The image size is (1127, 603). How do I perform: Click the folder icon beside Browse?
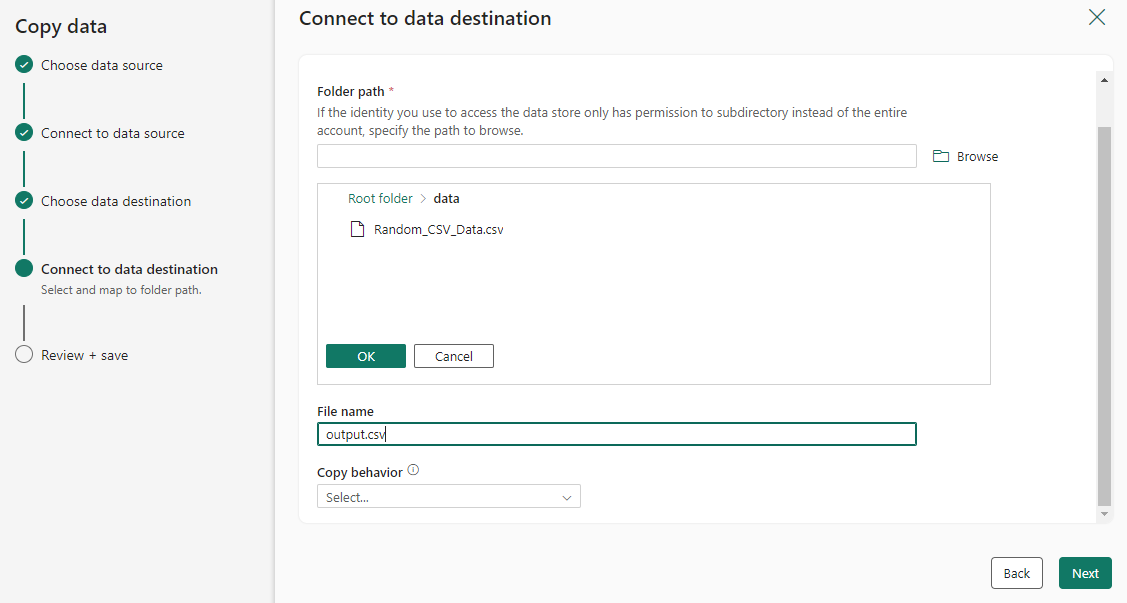pos(940,157)
